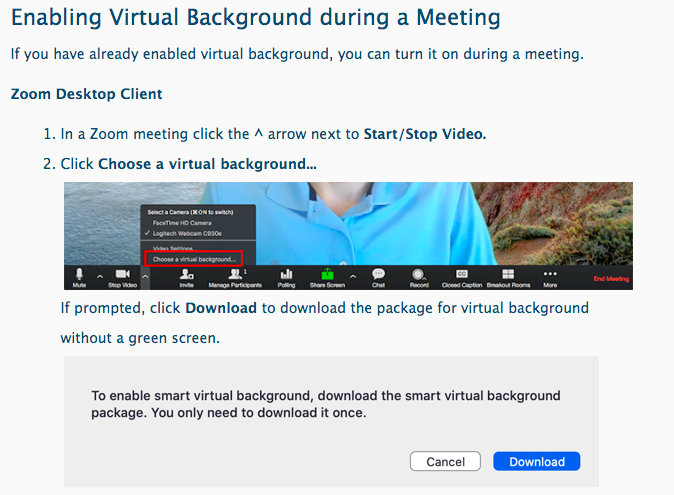The height and width of the screenshot is (495, 674).
Task: Choose the 'Choose a virtual background...' menu item
Action: tap(193, 258)
